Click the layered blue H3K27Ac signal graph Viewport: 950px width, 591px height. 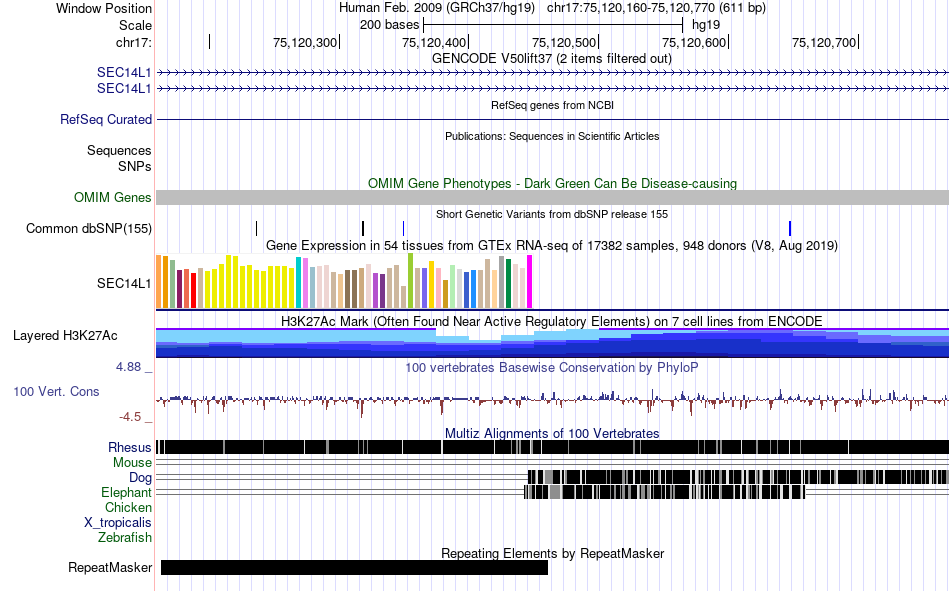pos(552,343)
